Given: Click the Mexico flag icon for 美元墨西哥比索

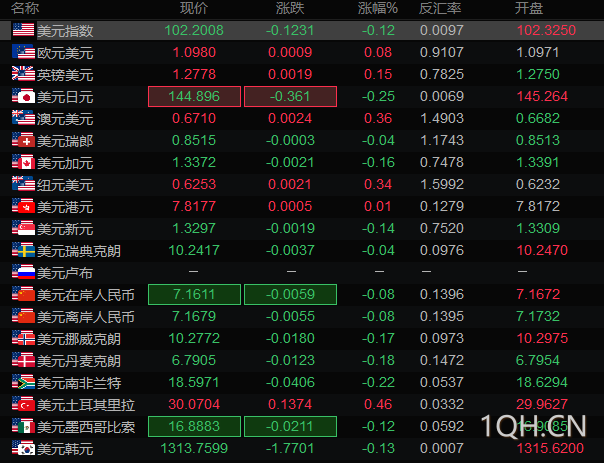Looking at the screenshot, I should point(23,426).
